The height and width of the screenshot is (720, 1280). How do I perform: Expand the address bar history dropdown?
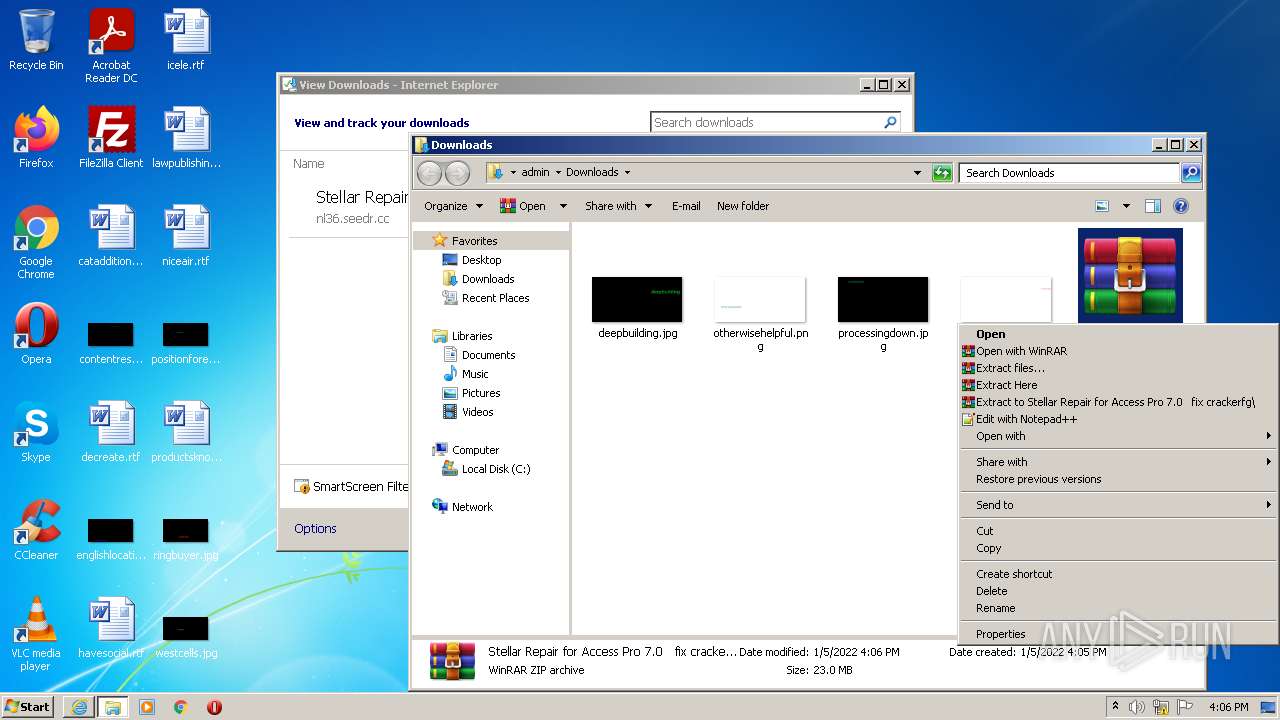click(917, 173)
